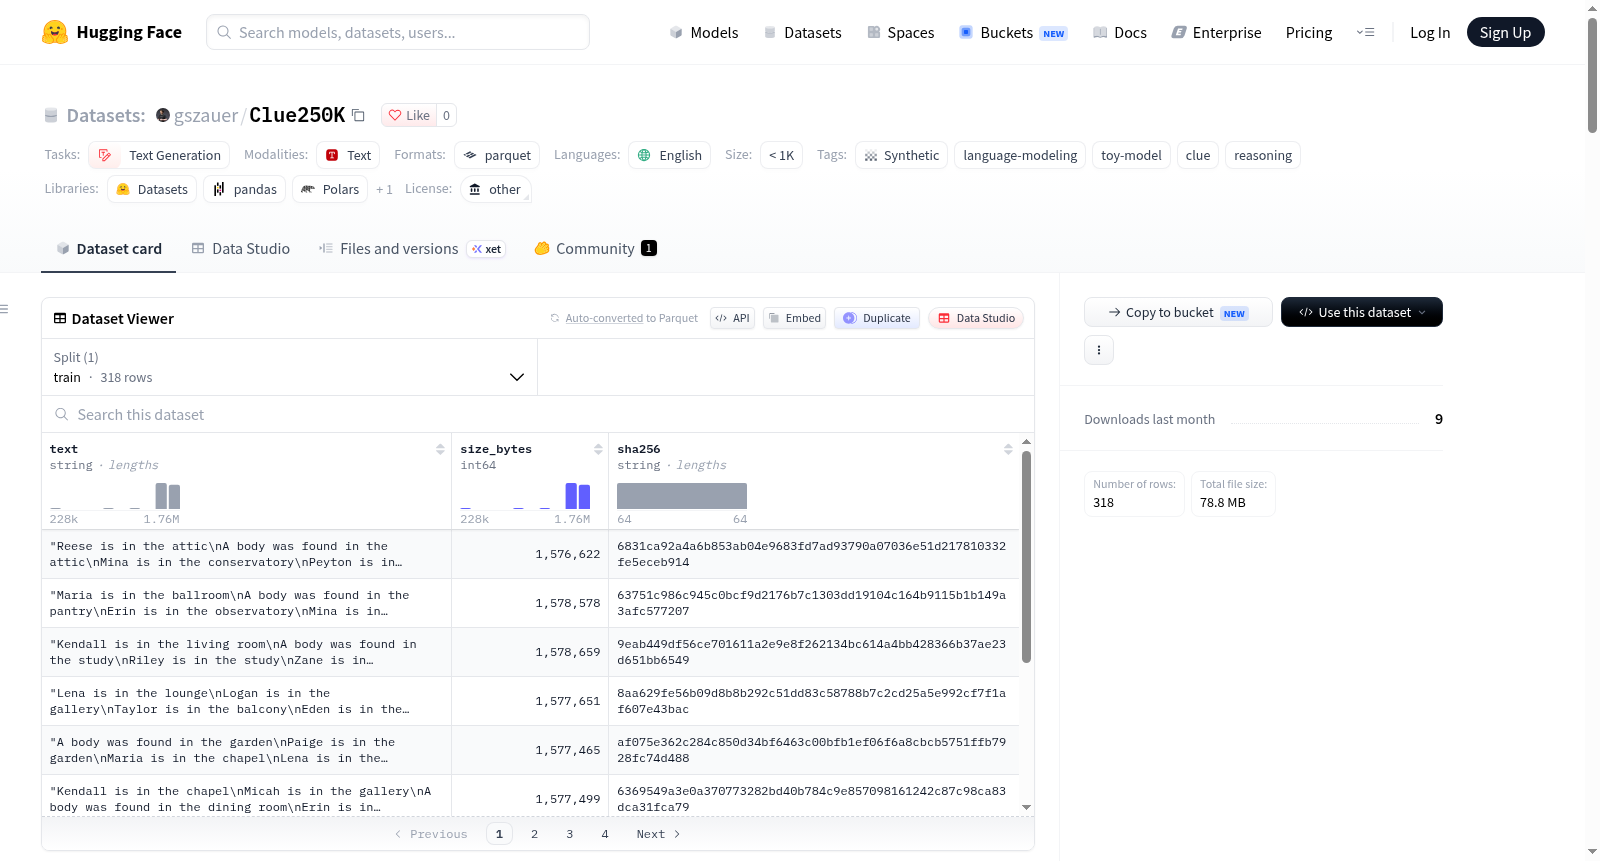Select the Polars library tag

[330, 189]
